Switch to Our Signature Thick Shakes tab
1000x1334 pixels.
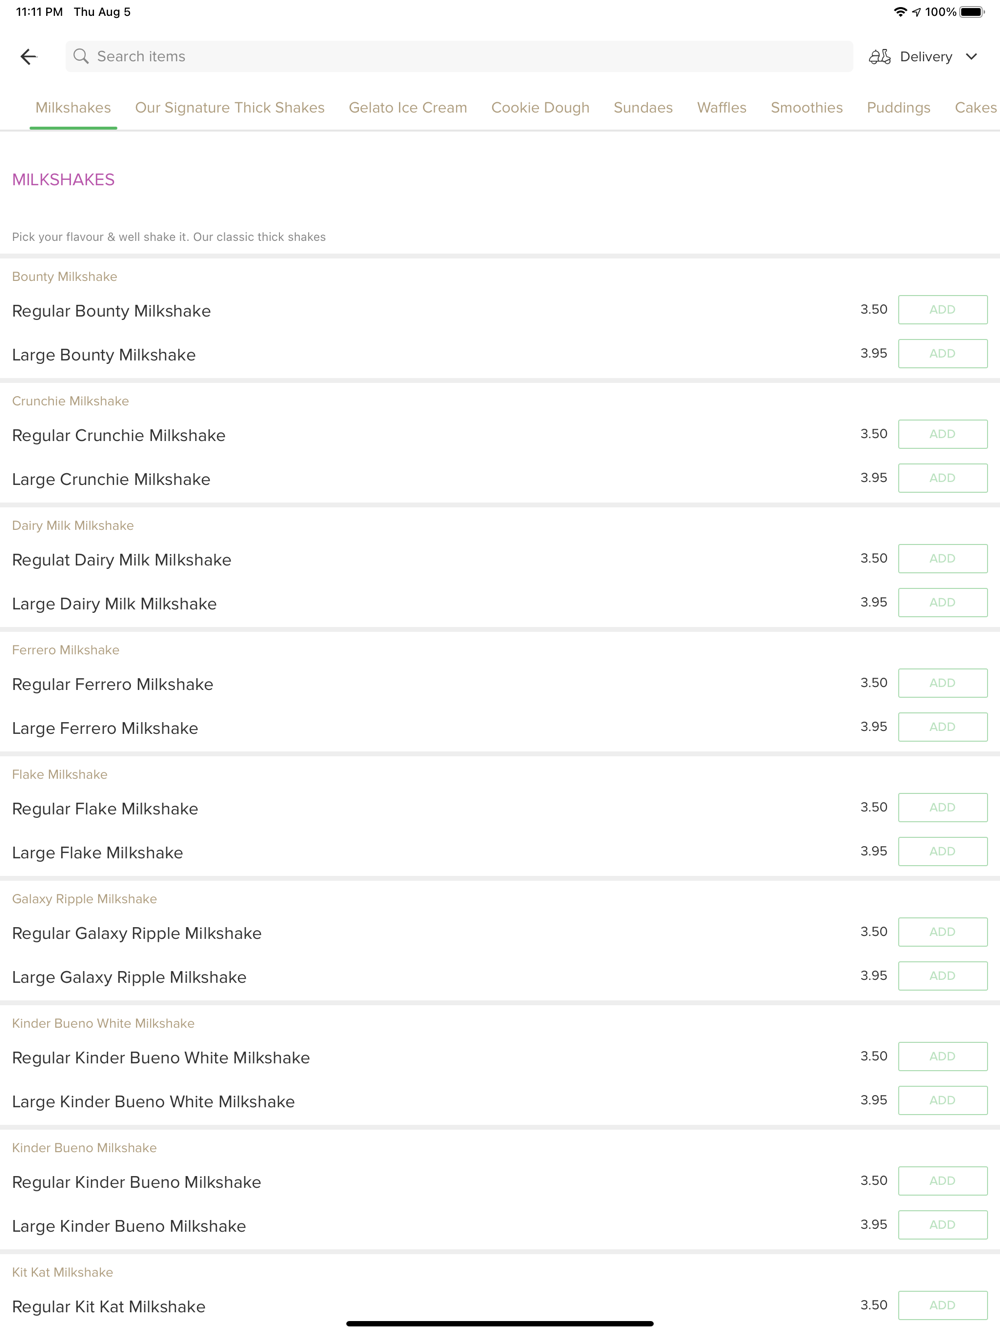(230, 108)
